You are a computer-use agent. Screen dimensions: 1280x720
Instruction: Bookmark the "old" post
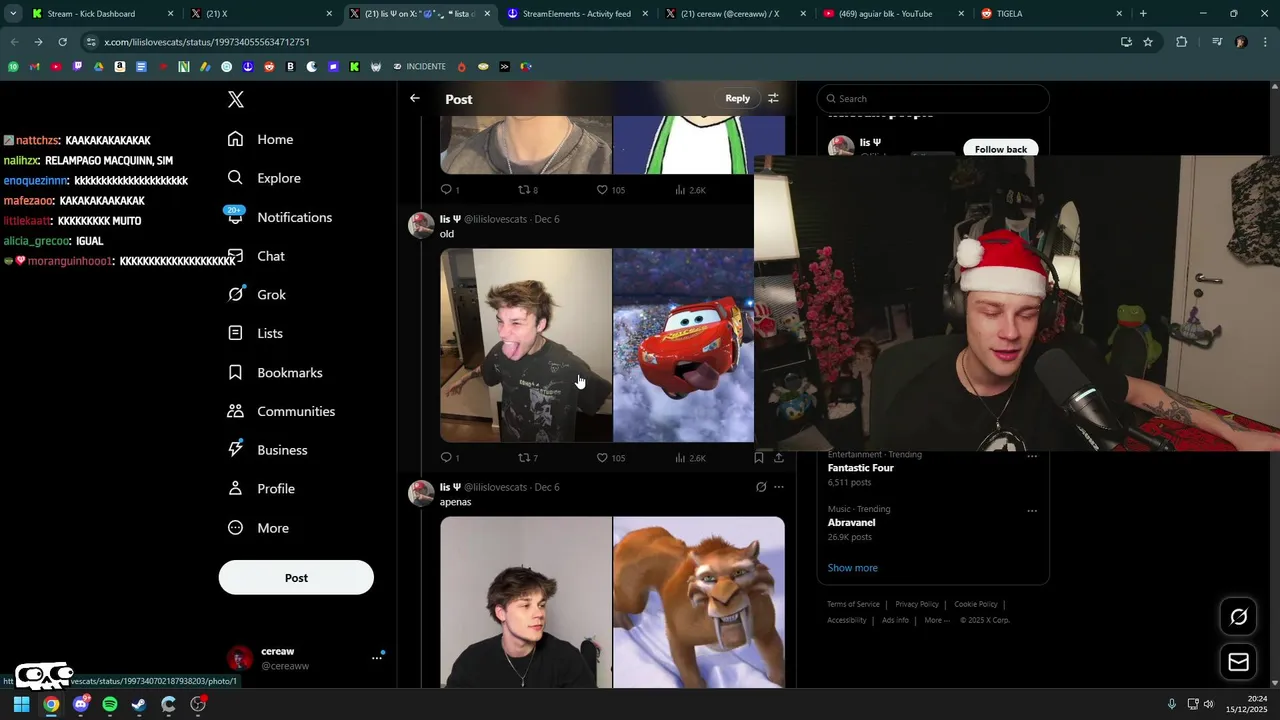(x=759, y=458)
